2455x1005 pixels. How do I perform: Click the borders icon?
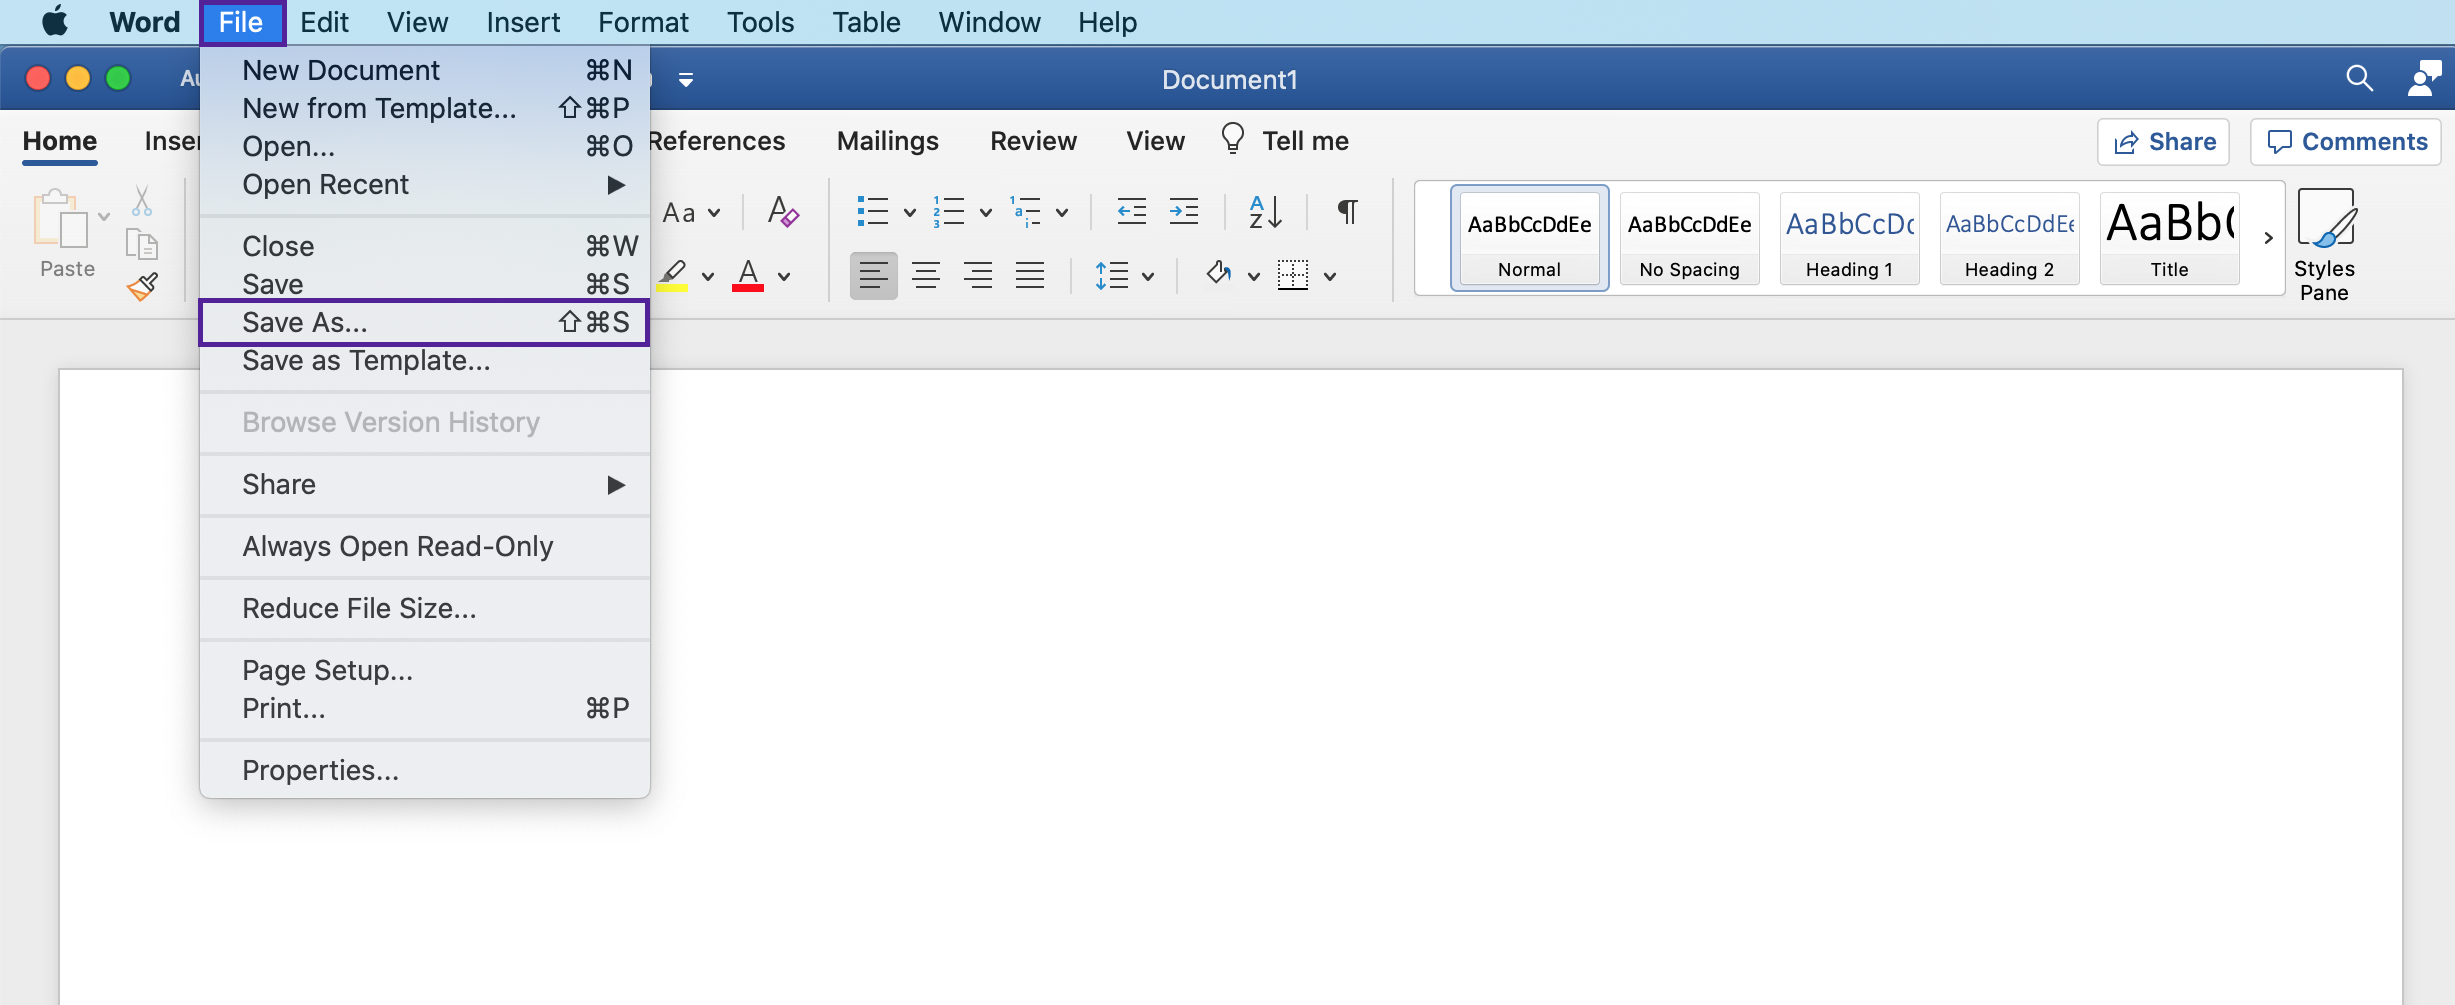pyautogui.click(x=1293, y=275)
